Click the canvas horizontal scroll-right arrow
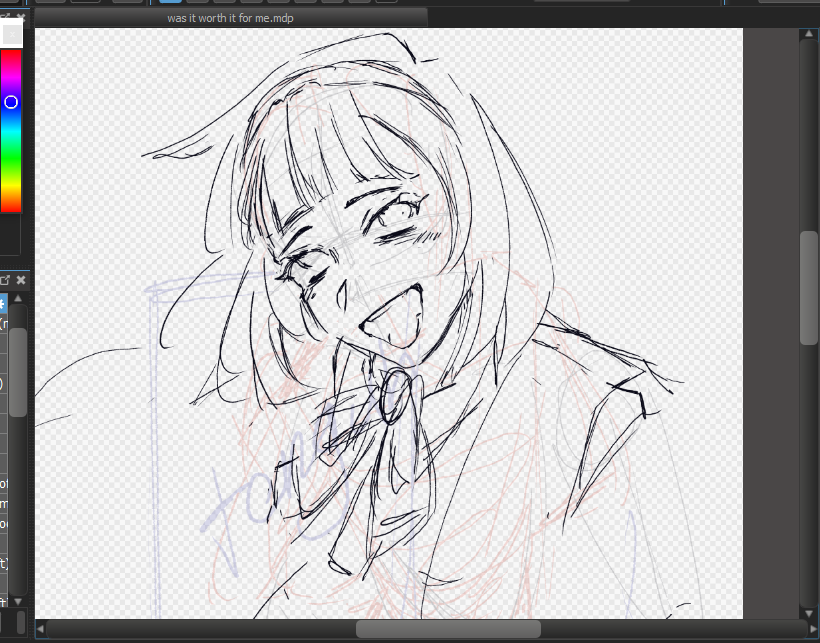 tap(814, 628)
